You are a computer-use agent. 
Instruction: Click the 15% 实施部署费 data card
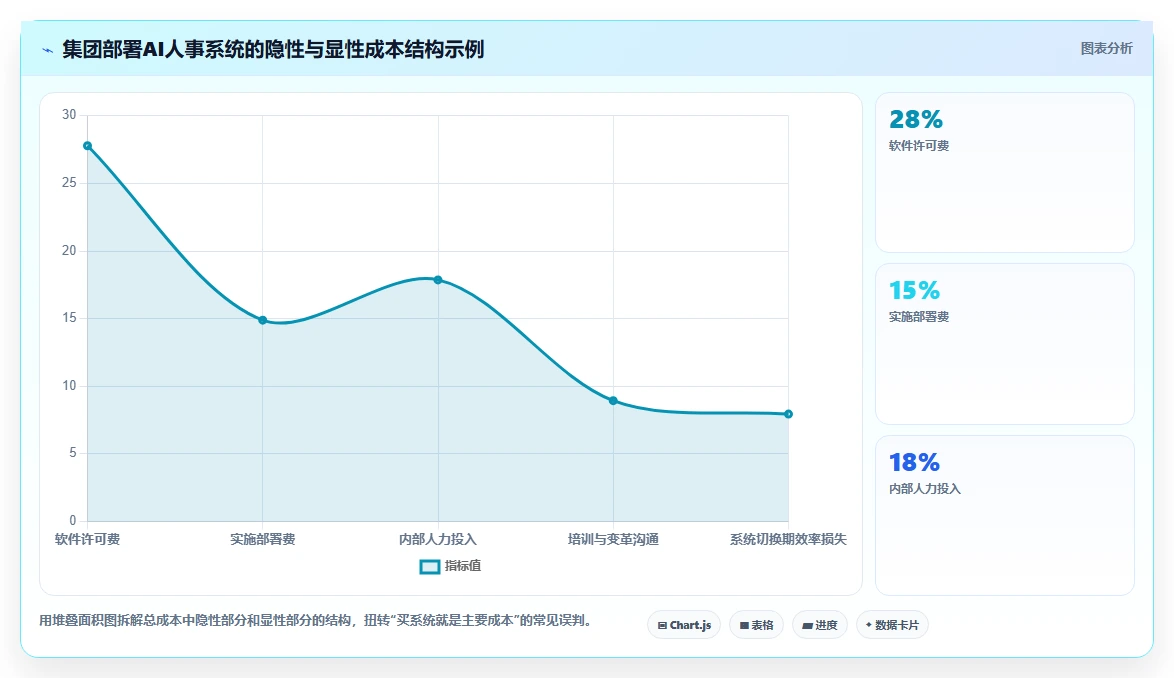(1005, 344)
